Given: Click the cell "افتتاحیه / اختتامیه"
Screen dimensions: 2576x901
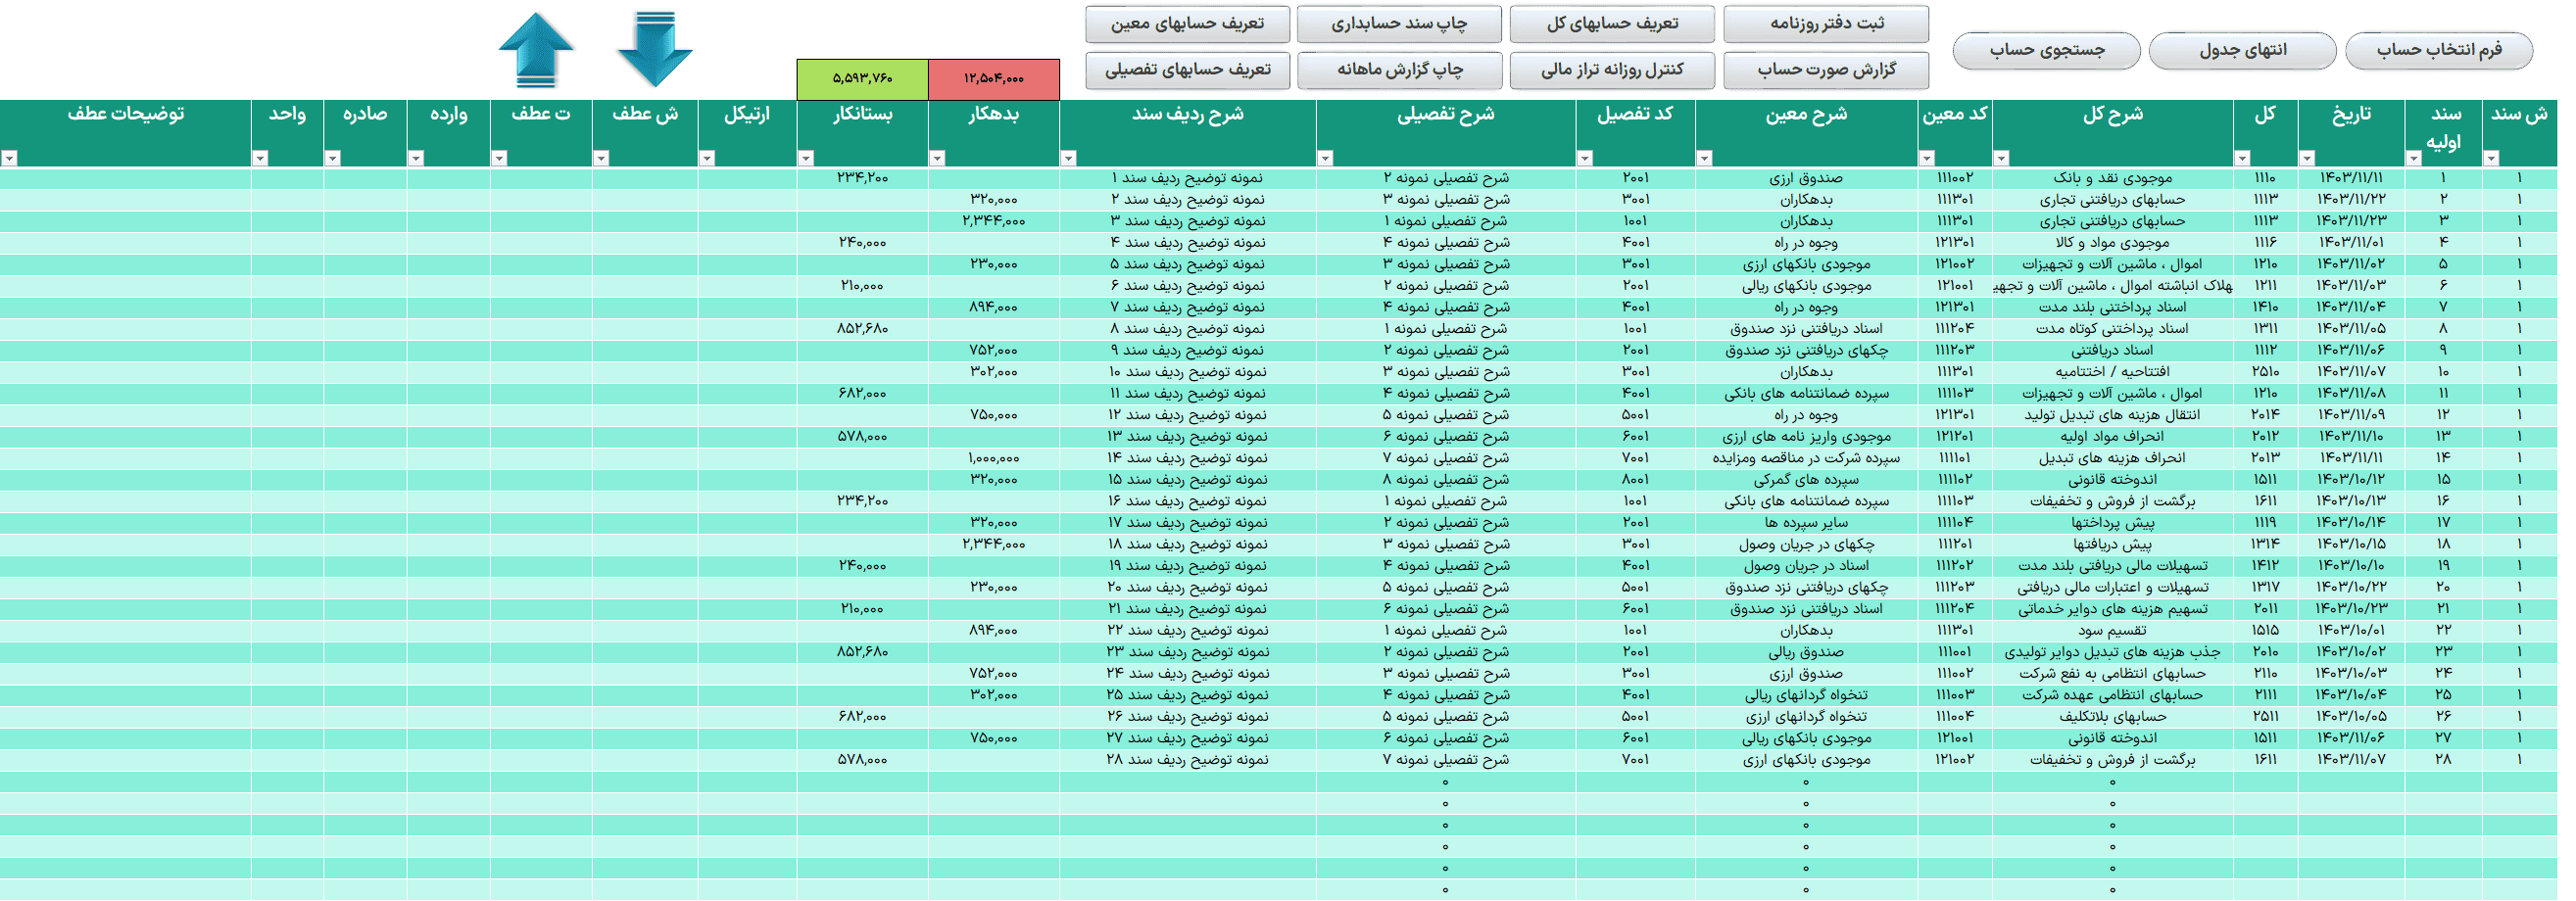Looking at the screenshot, I should [2112, 372].
